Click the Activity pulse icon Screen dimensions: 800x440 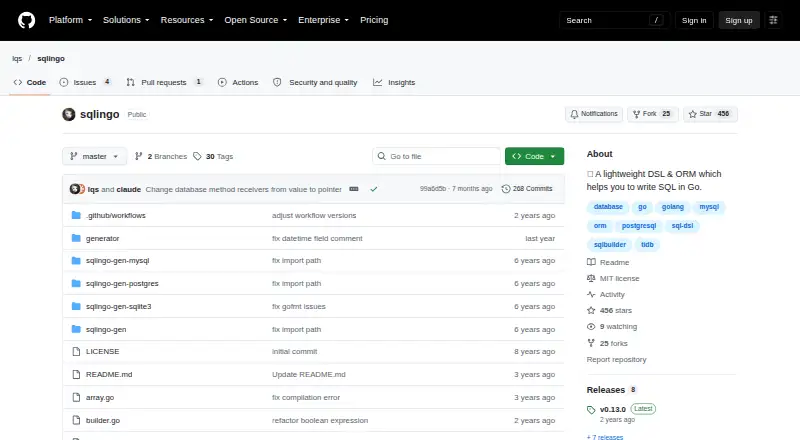[x=591, y=295]
